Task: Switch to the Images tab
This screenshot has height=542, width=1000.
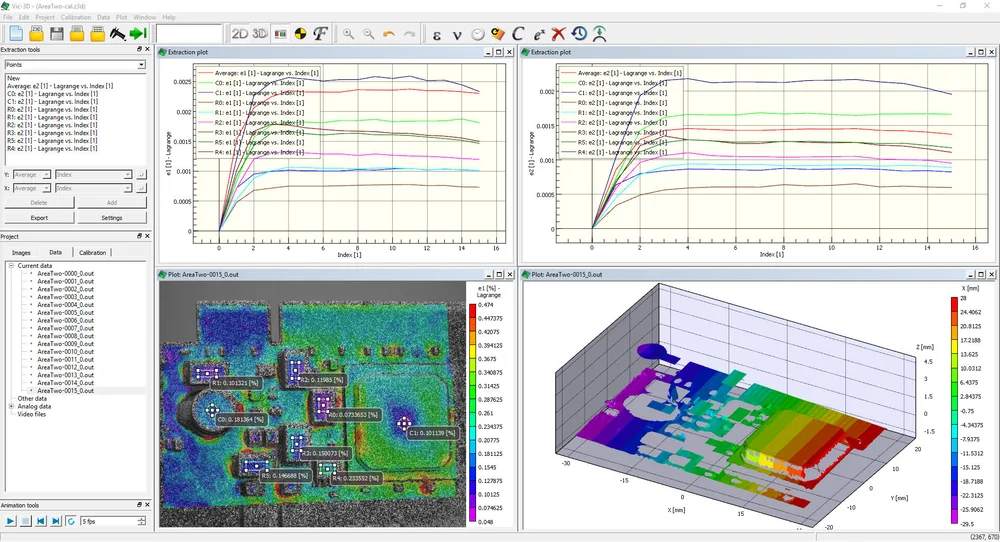Action: tap(21, 253)
